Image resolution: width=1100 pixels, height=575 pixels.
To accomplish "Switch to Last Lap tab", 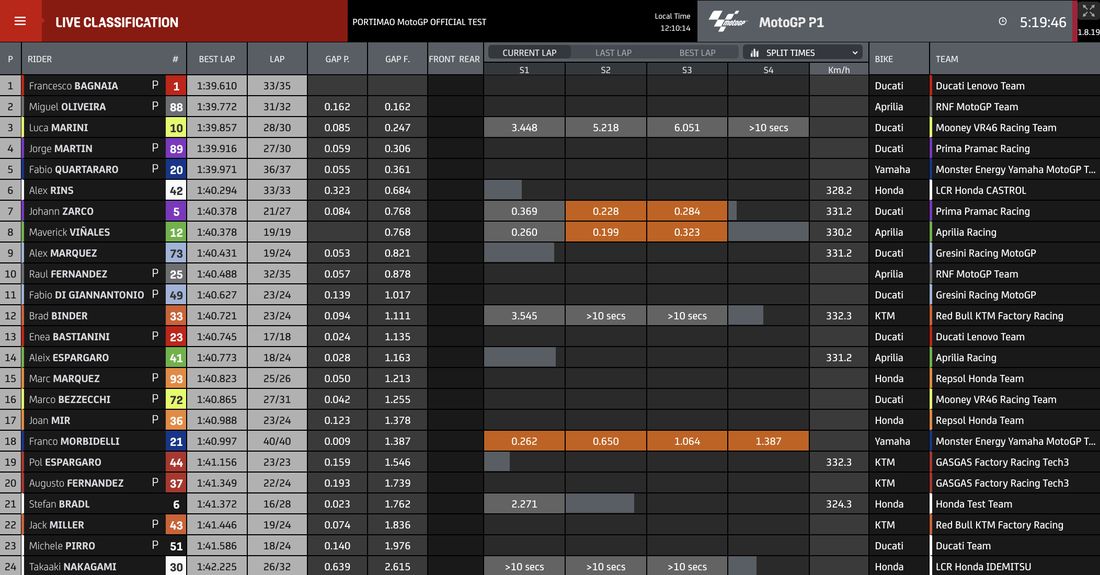I will (613, 53).
